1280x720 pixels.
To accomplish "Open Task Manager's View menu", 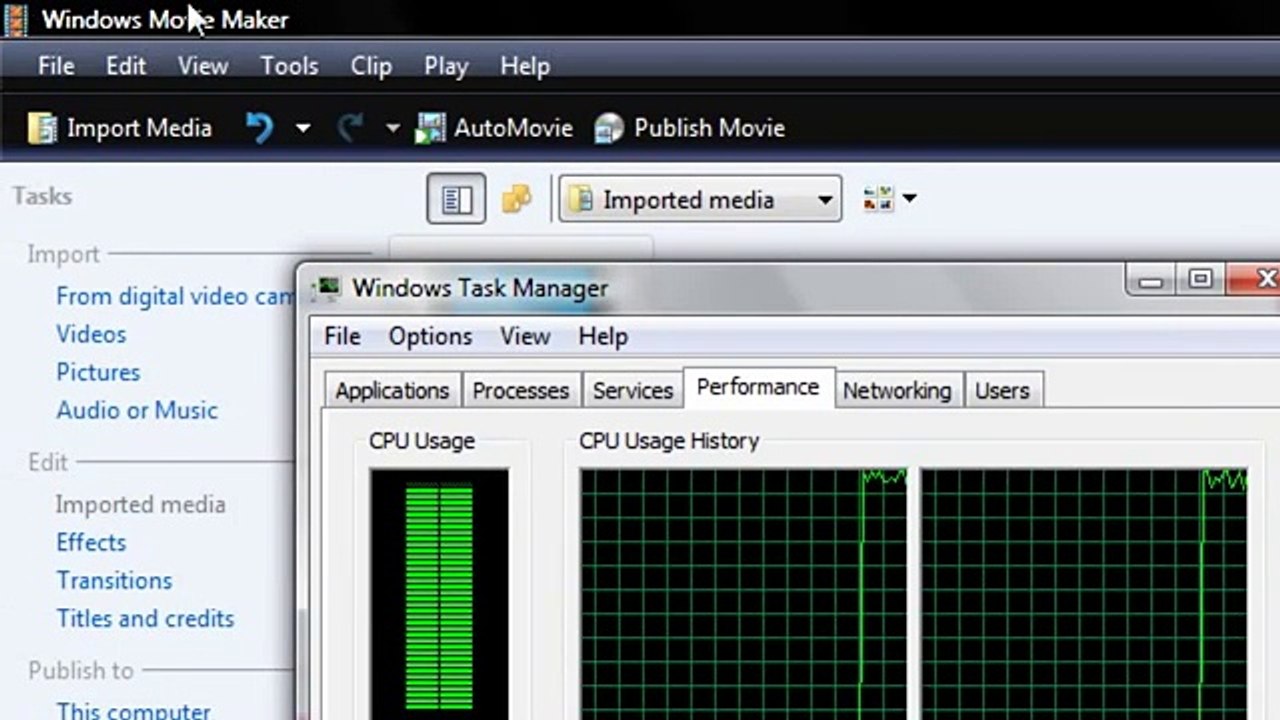I will (x=525, y=336).
